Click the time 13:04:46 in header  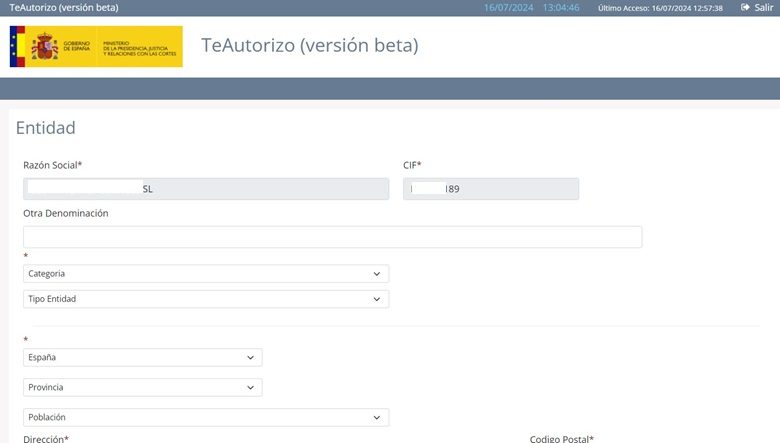(x=561, y=7)
